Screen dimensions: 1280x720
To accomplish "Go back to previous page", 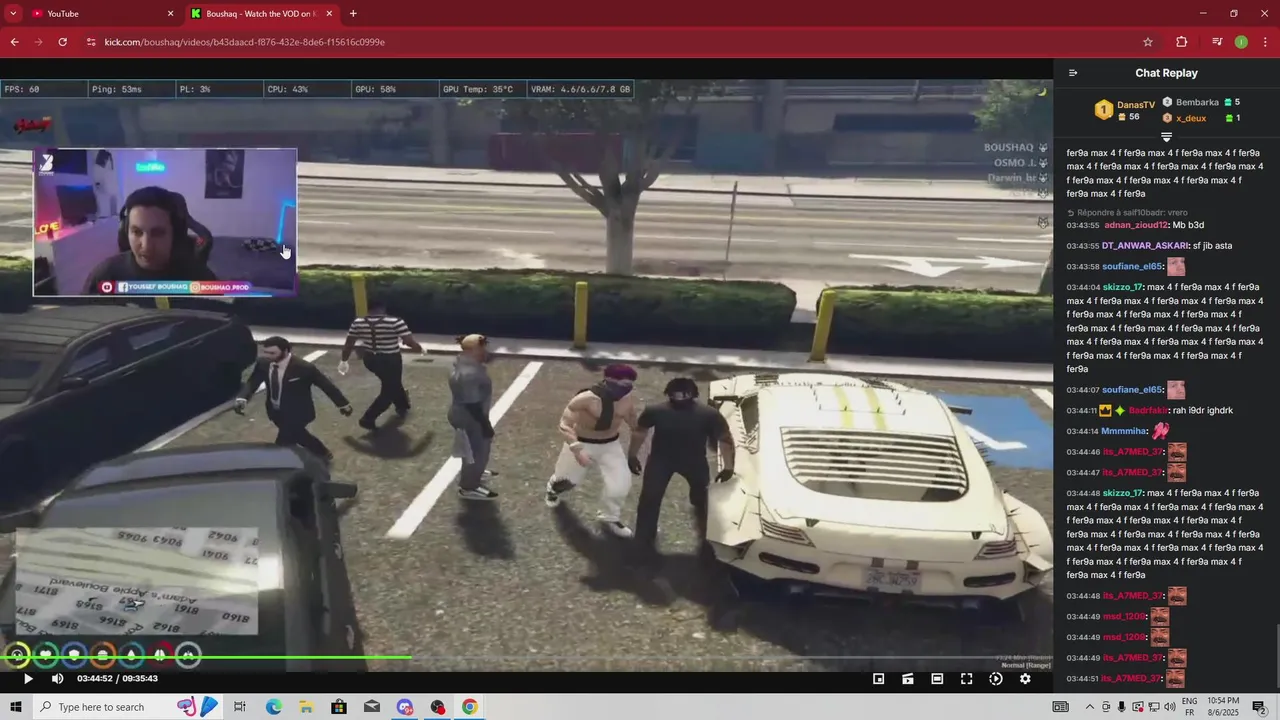I will [14, 42].
